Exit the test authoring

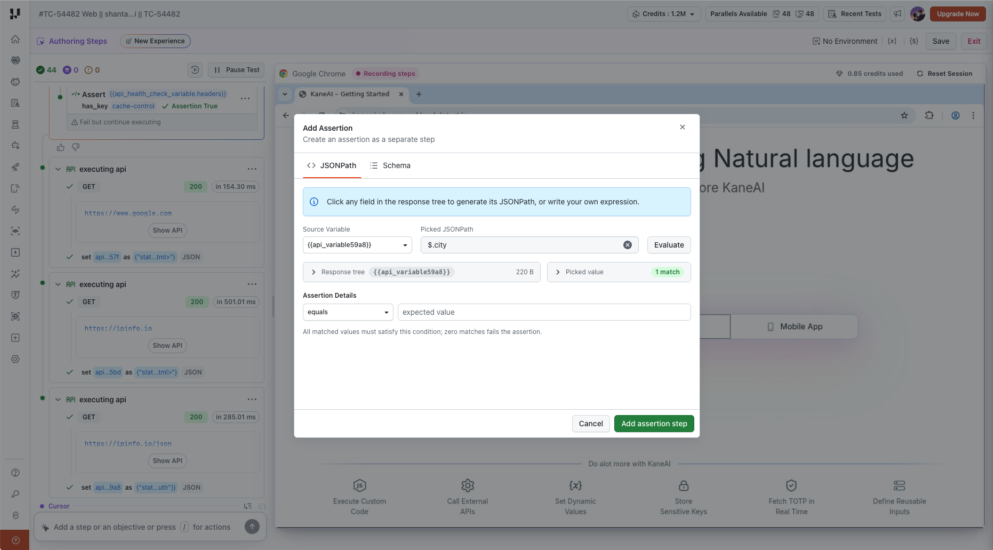[x=973, y=41]
